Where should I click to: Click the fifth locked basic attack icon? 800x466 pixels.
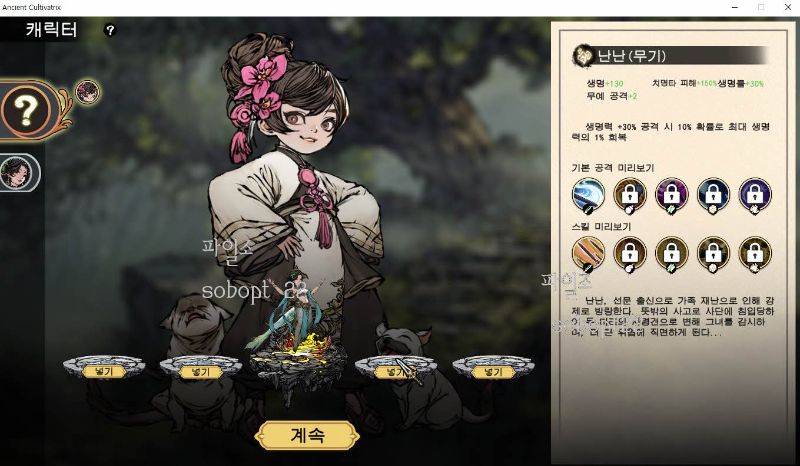coord(755,194)
